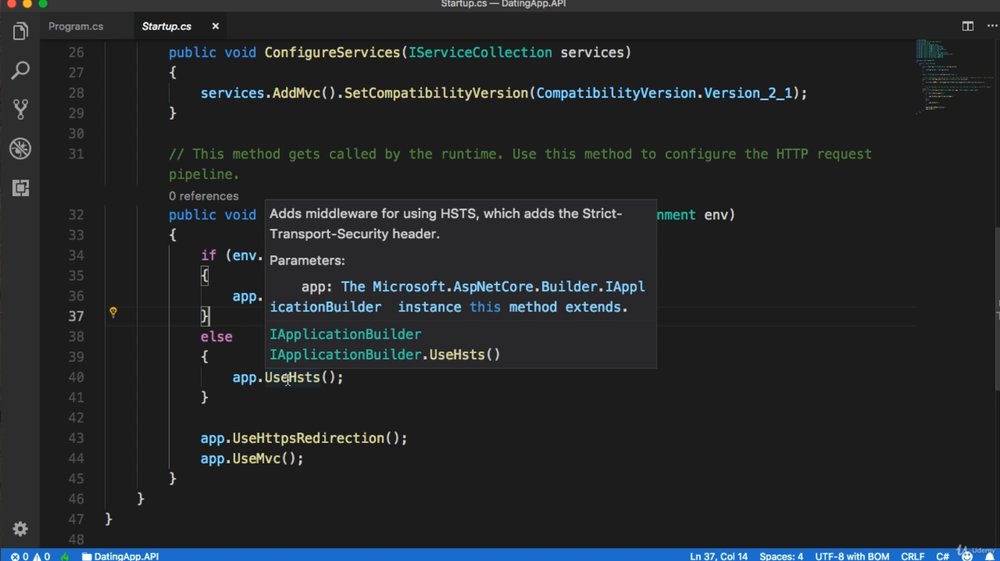Open the Source Control view
The image size is (1000, 561).
point(20,109)
